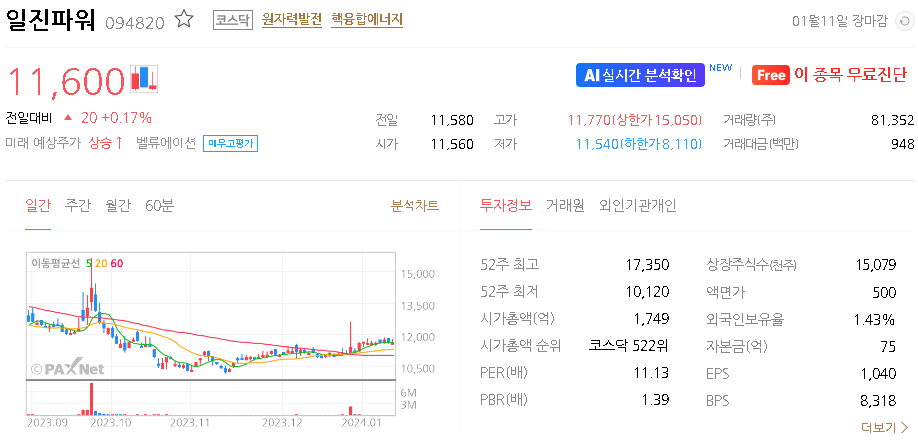Screen dimensions: 918x443
Task: Click the BPS value 8,318
Action: [878, 400]
